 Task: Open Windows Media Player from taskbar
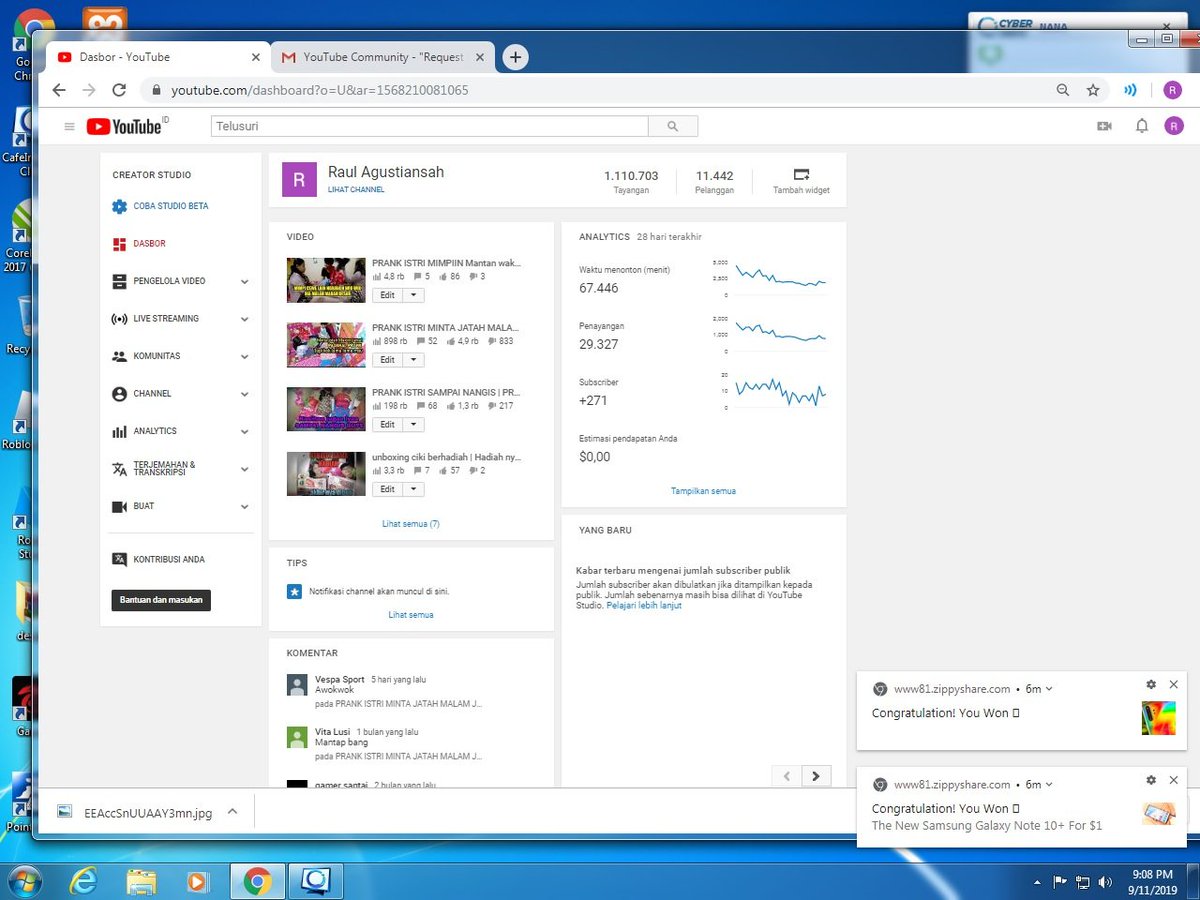[198, 882]
